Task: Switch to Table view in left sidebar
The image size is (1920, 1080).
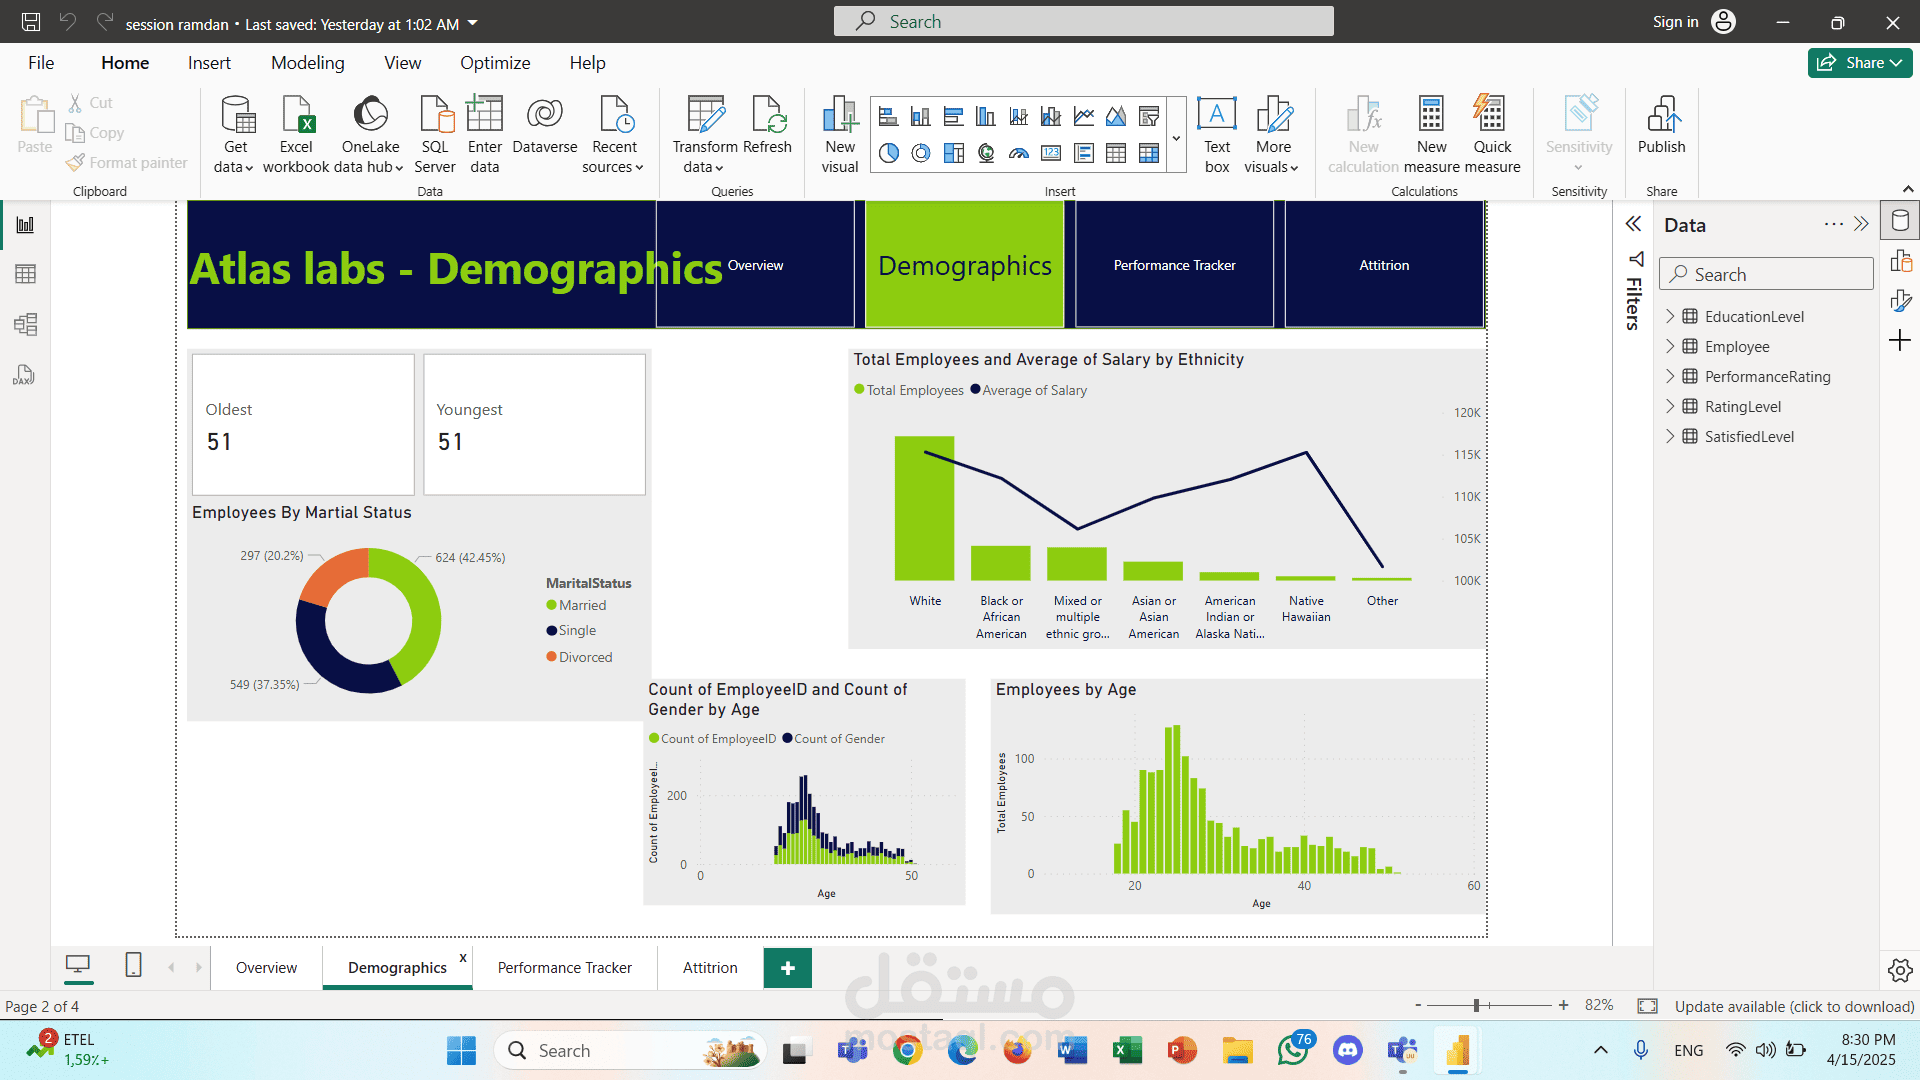Action: coord(25,274)
